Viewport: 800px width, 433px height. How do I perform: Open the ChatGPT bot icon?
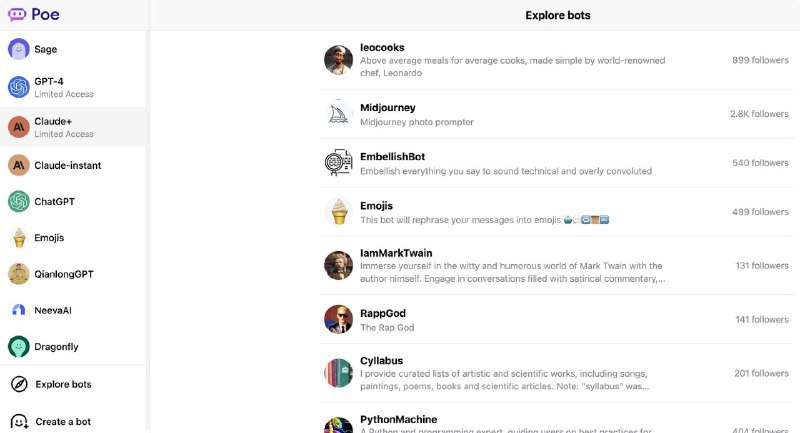click(x=19, y=202)
